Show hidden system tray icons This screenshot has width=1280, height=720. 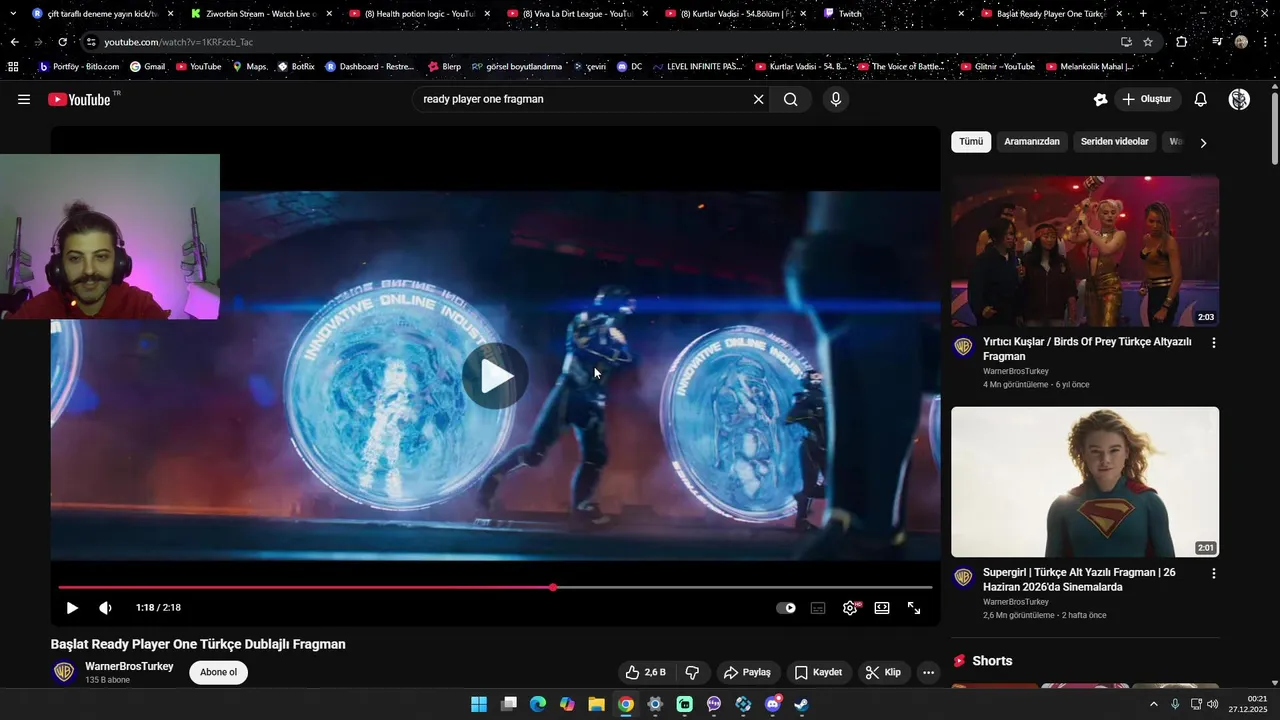[x=1153, y=704]
